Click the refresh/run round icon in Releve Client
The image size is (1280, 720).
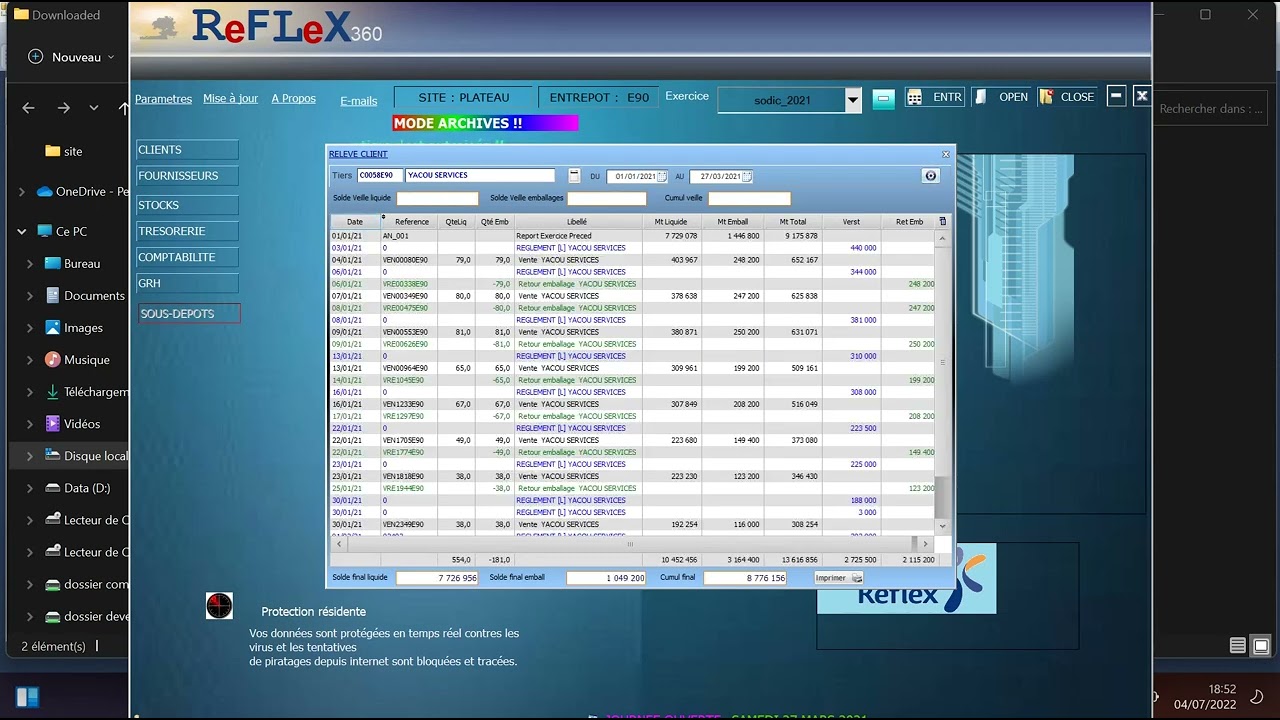tap(931, 175)
